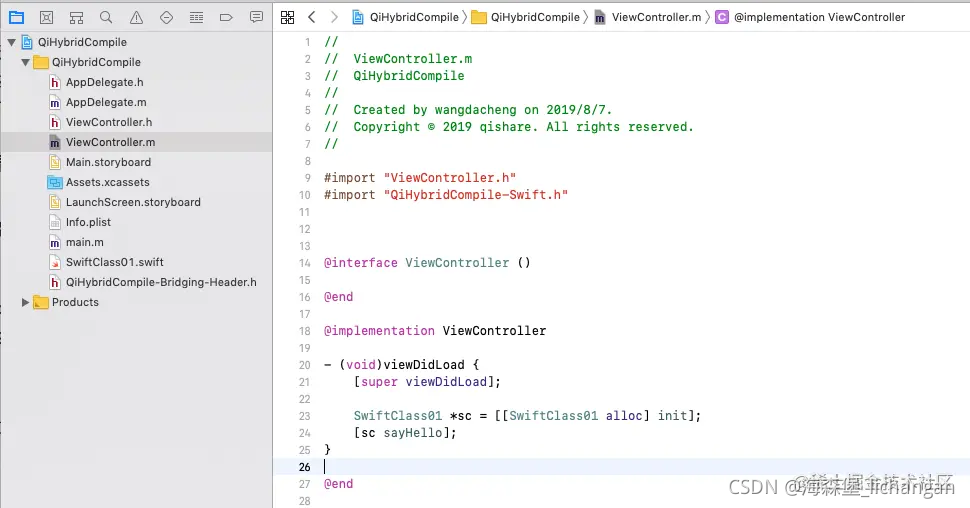The height and width of the screenshot is (508, 970).
Task: Click the main.m file icon
Action: pyautogui.click(x=55, y=242)
